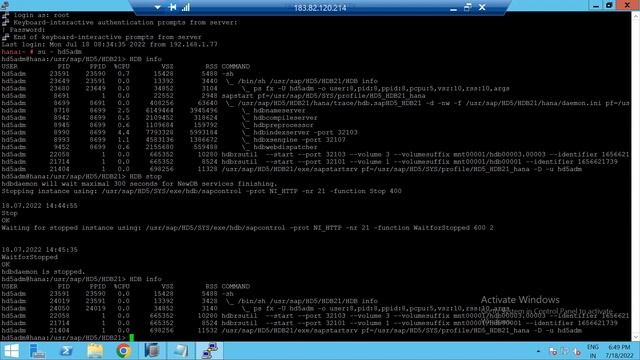Restore down the 183.82.120.214 remote session

[468, 7]
